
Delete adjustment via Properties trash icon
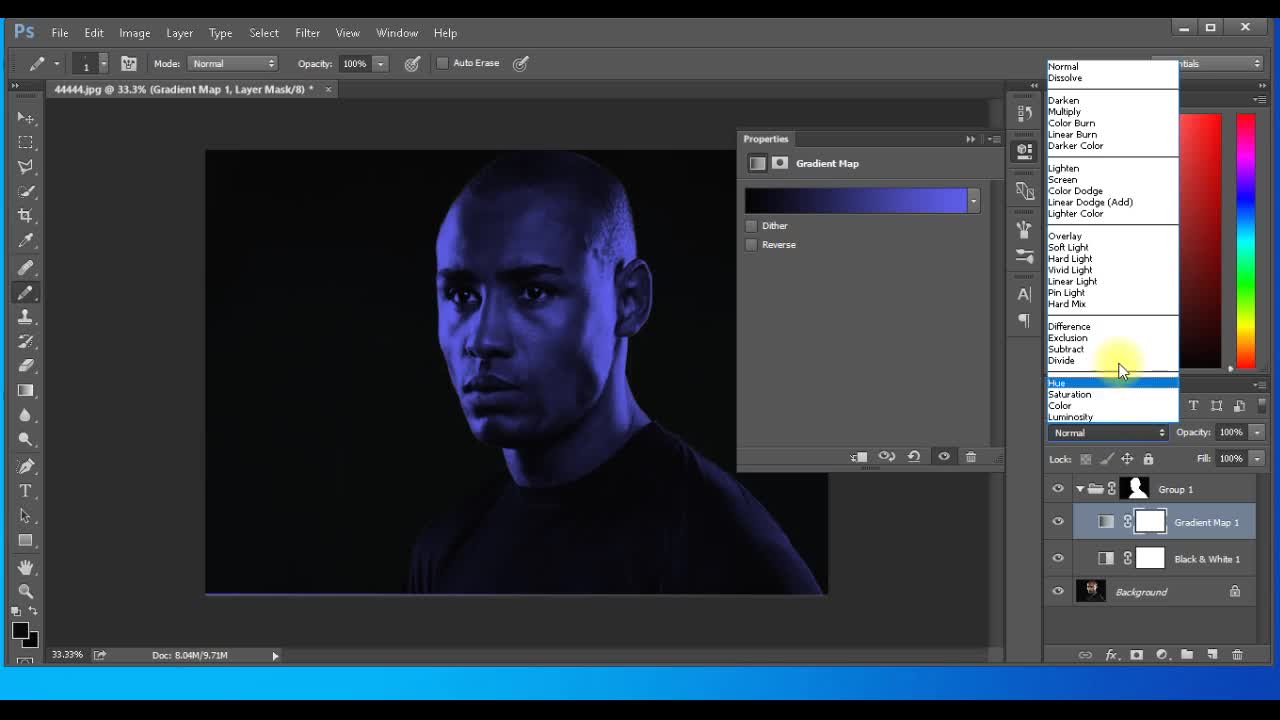(970, 457)
